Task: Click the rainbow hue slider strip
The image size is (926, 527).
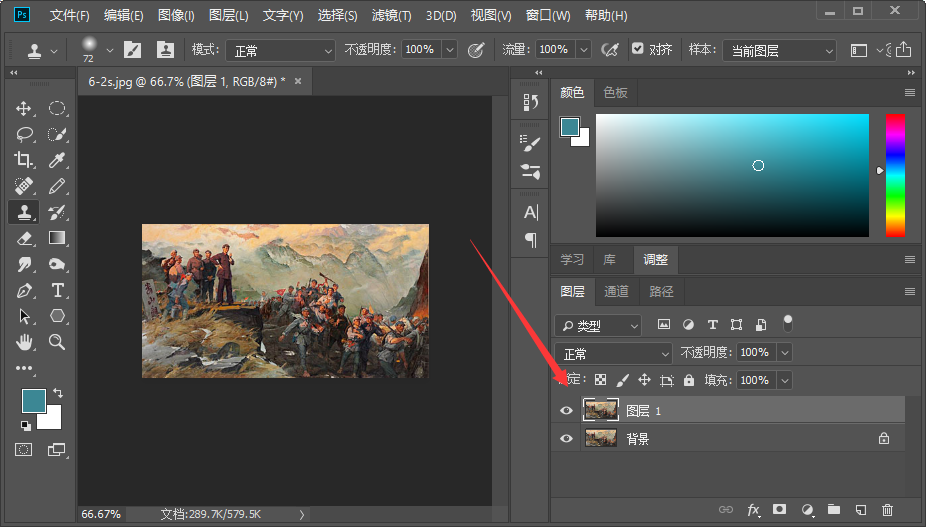Action: coord(895,175)
